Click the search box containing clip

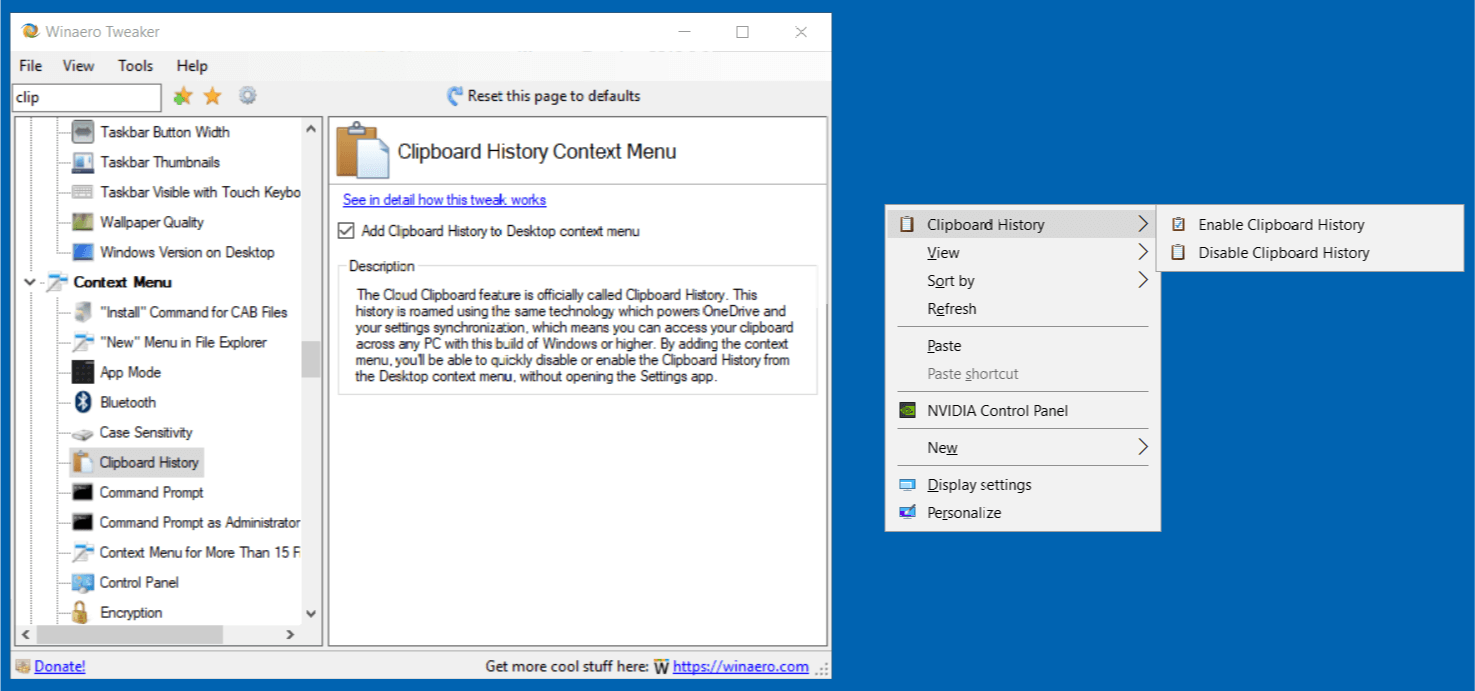86,97
